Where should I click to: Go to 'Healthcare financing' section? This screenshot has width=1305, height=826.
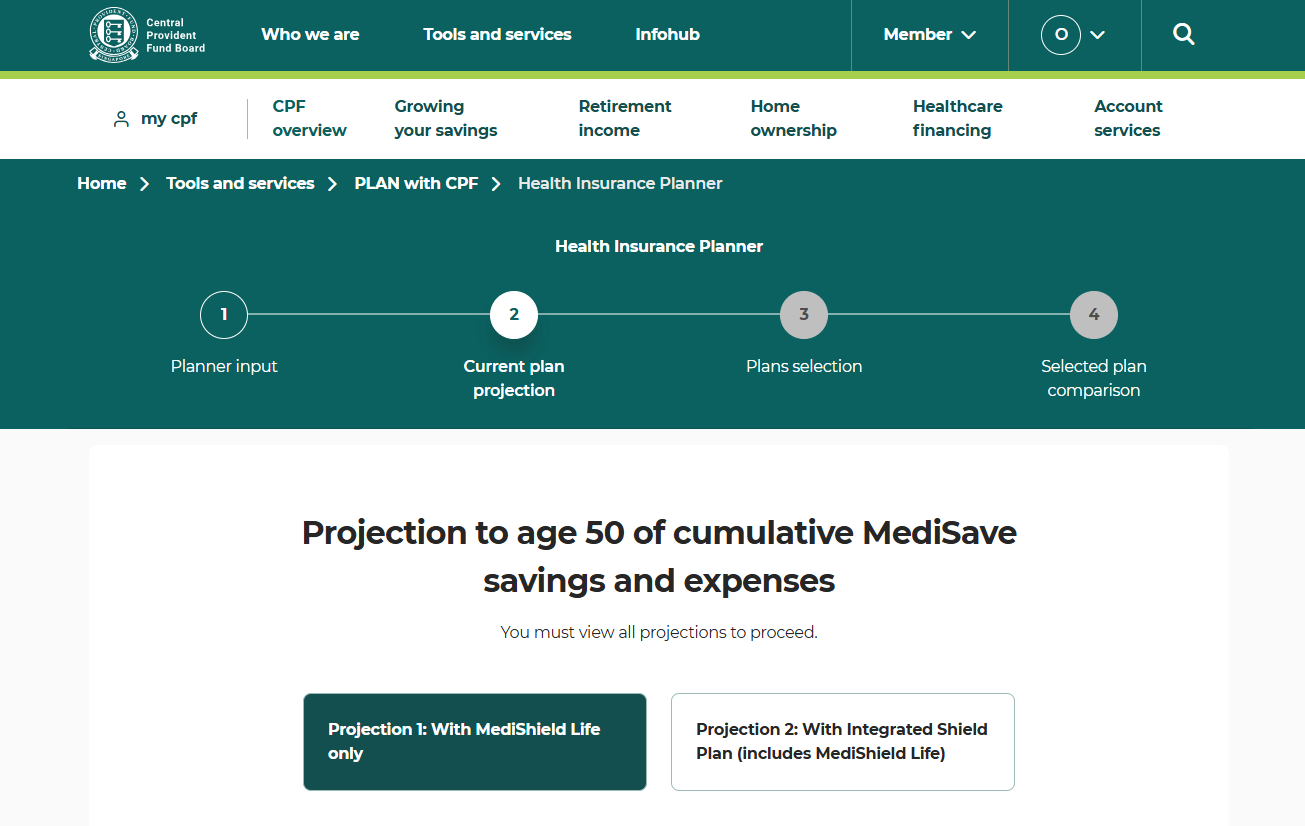pos(957,118)
